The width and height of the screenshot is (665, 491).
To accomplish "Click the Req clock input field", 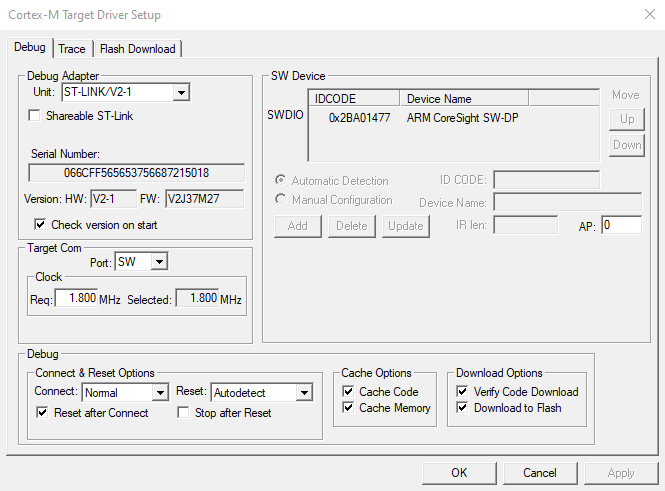I will [76, 299].
